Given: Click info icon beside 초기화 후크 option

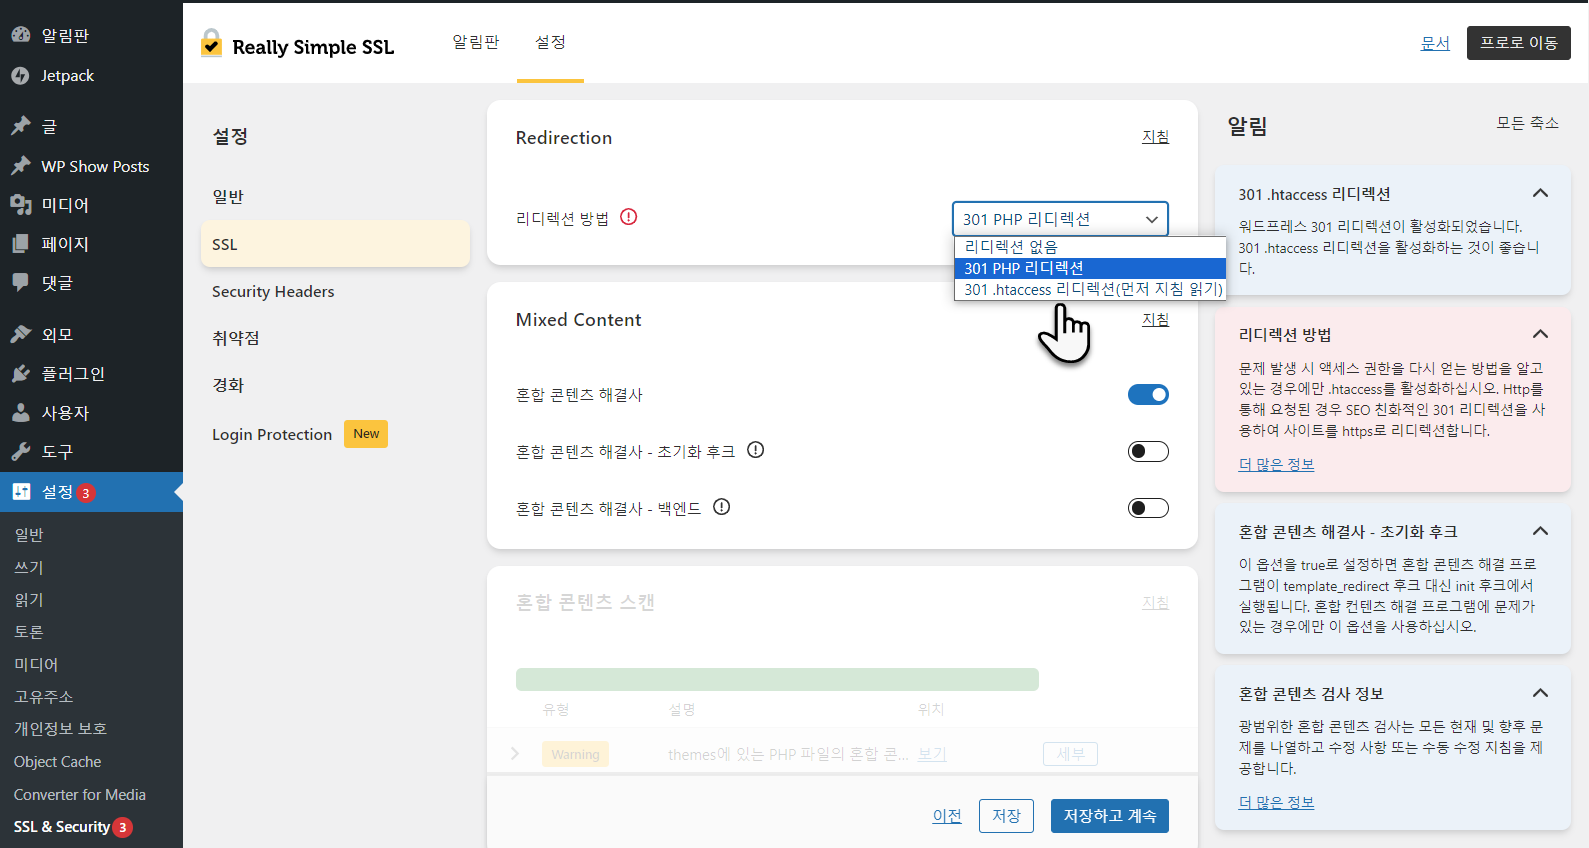Looking at the screenshot, I should (x=756, y=450).
